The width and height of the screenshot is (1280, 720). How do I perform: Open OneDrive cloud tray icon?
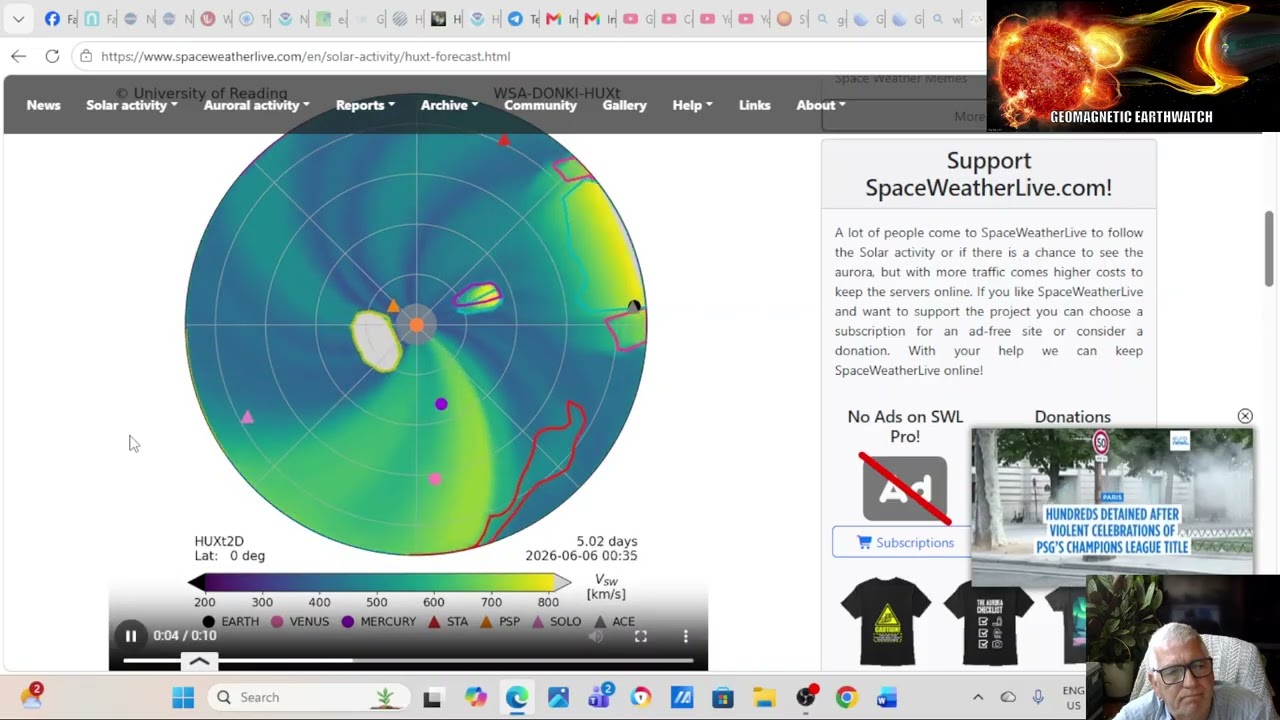click(1008, 697)
